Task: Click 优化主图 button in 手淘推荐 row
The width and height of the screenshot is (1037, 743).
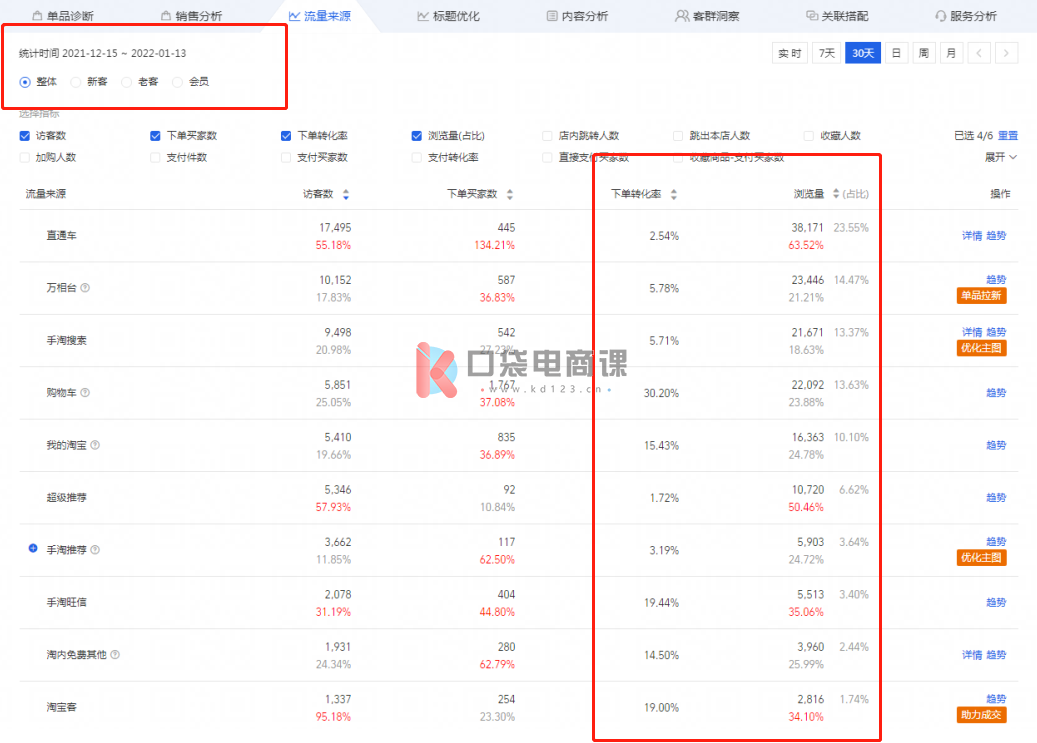Action: pyautogui.click(x=981, y=558)
